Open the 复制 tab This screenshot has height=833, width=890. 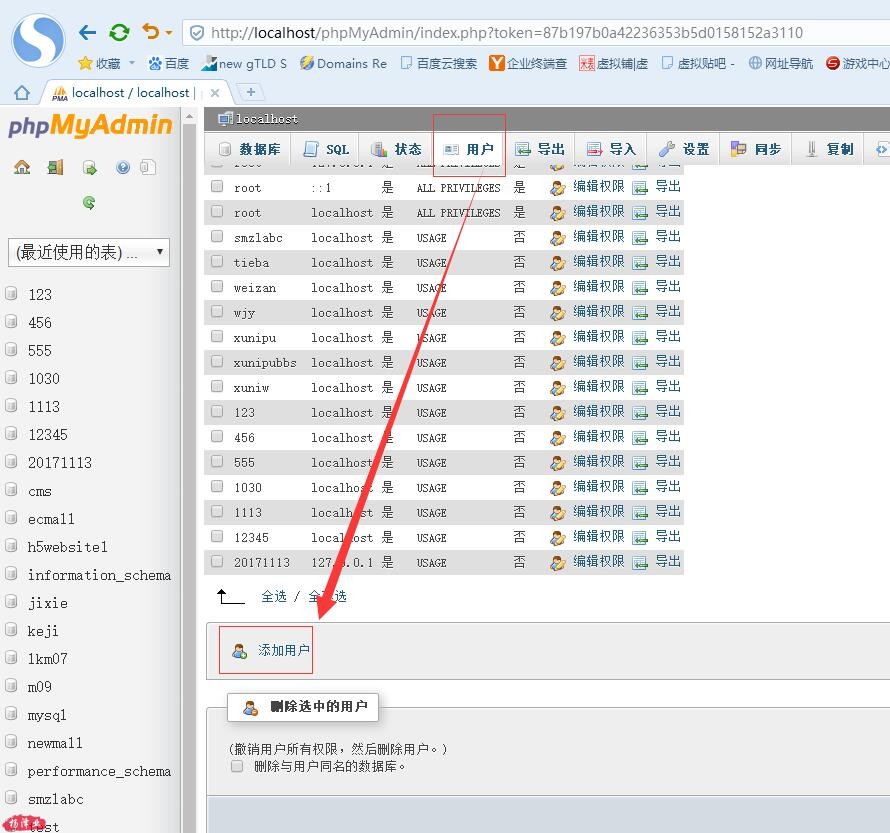click(830, 149)
